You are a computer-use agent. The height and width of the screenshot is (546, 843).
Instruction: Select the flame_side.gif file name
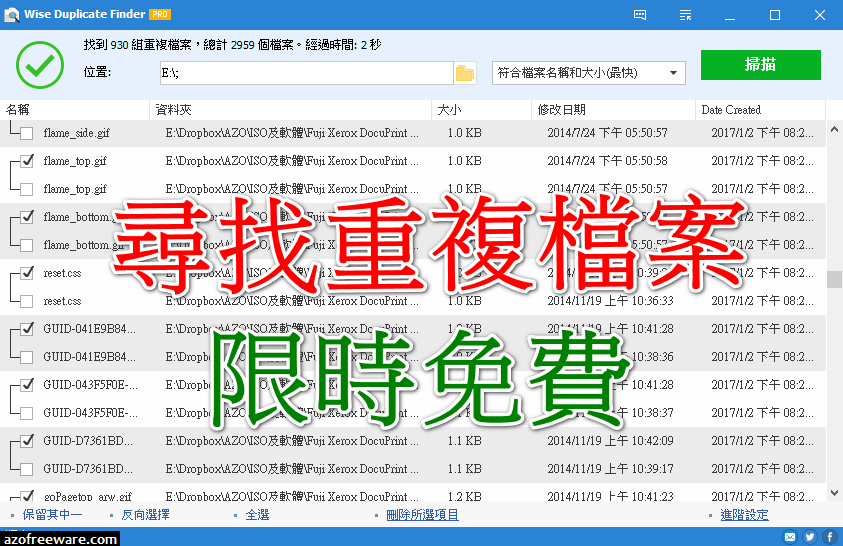point(76,133)
